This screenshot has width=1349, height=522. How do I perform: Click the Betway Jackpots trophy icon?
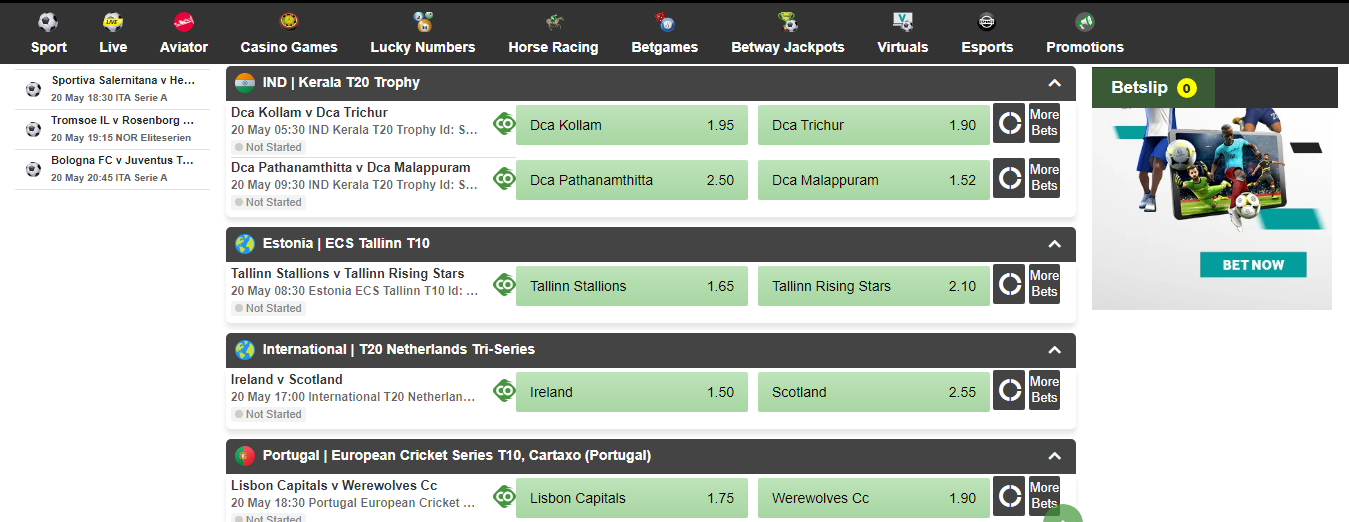pyautogui.click(x=788, y=21)
